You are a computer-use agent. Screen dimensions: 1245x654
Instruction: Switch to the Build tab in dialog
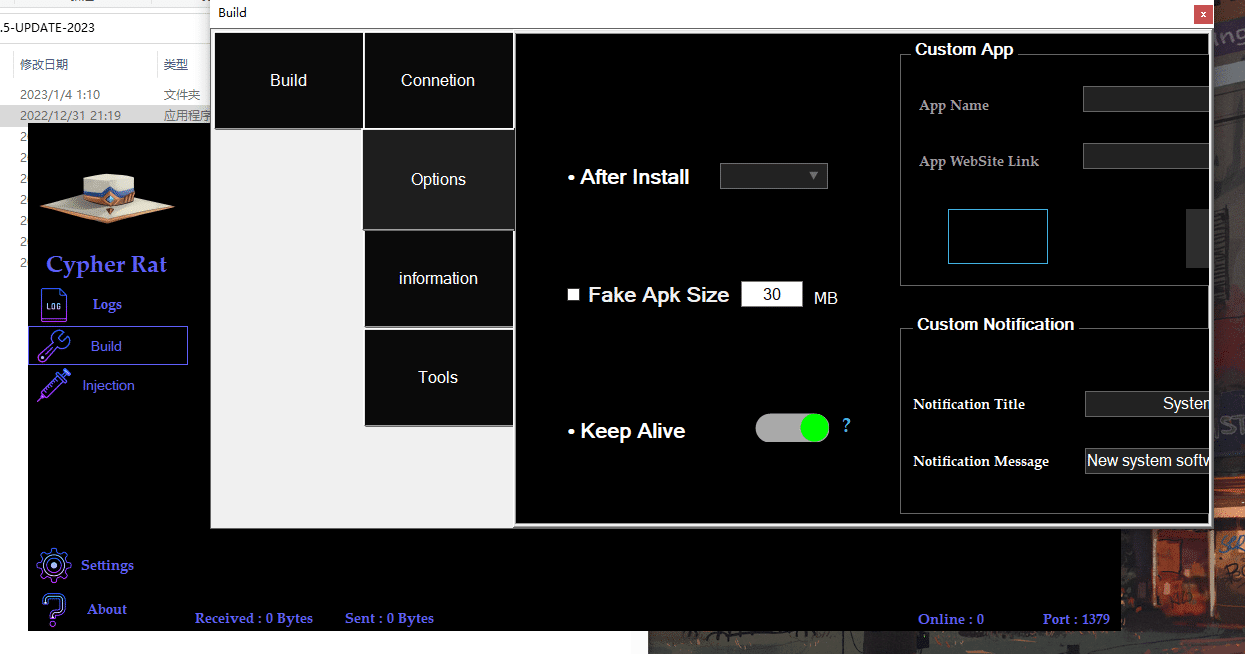[x=289, y=81]
